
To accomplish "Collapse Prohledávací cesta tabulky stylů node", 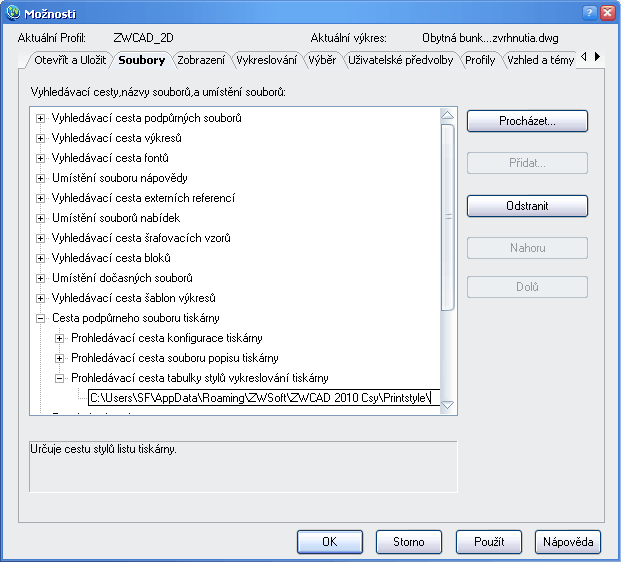I will pyautogui.click(x=60, y=378).
